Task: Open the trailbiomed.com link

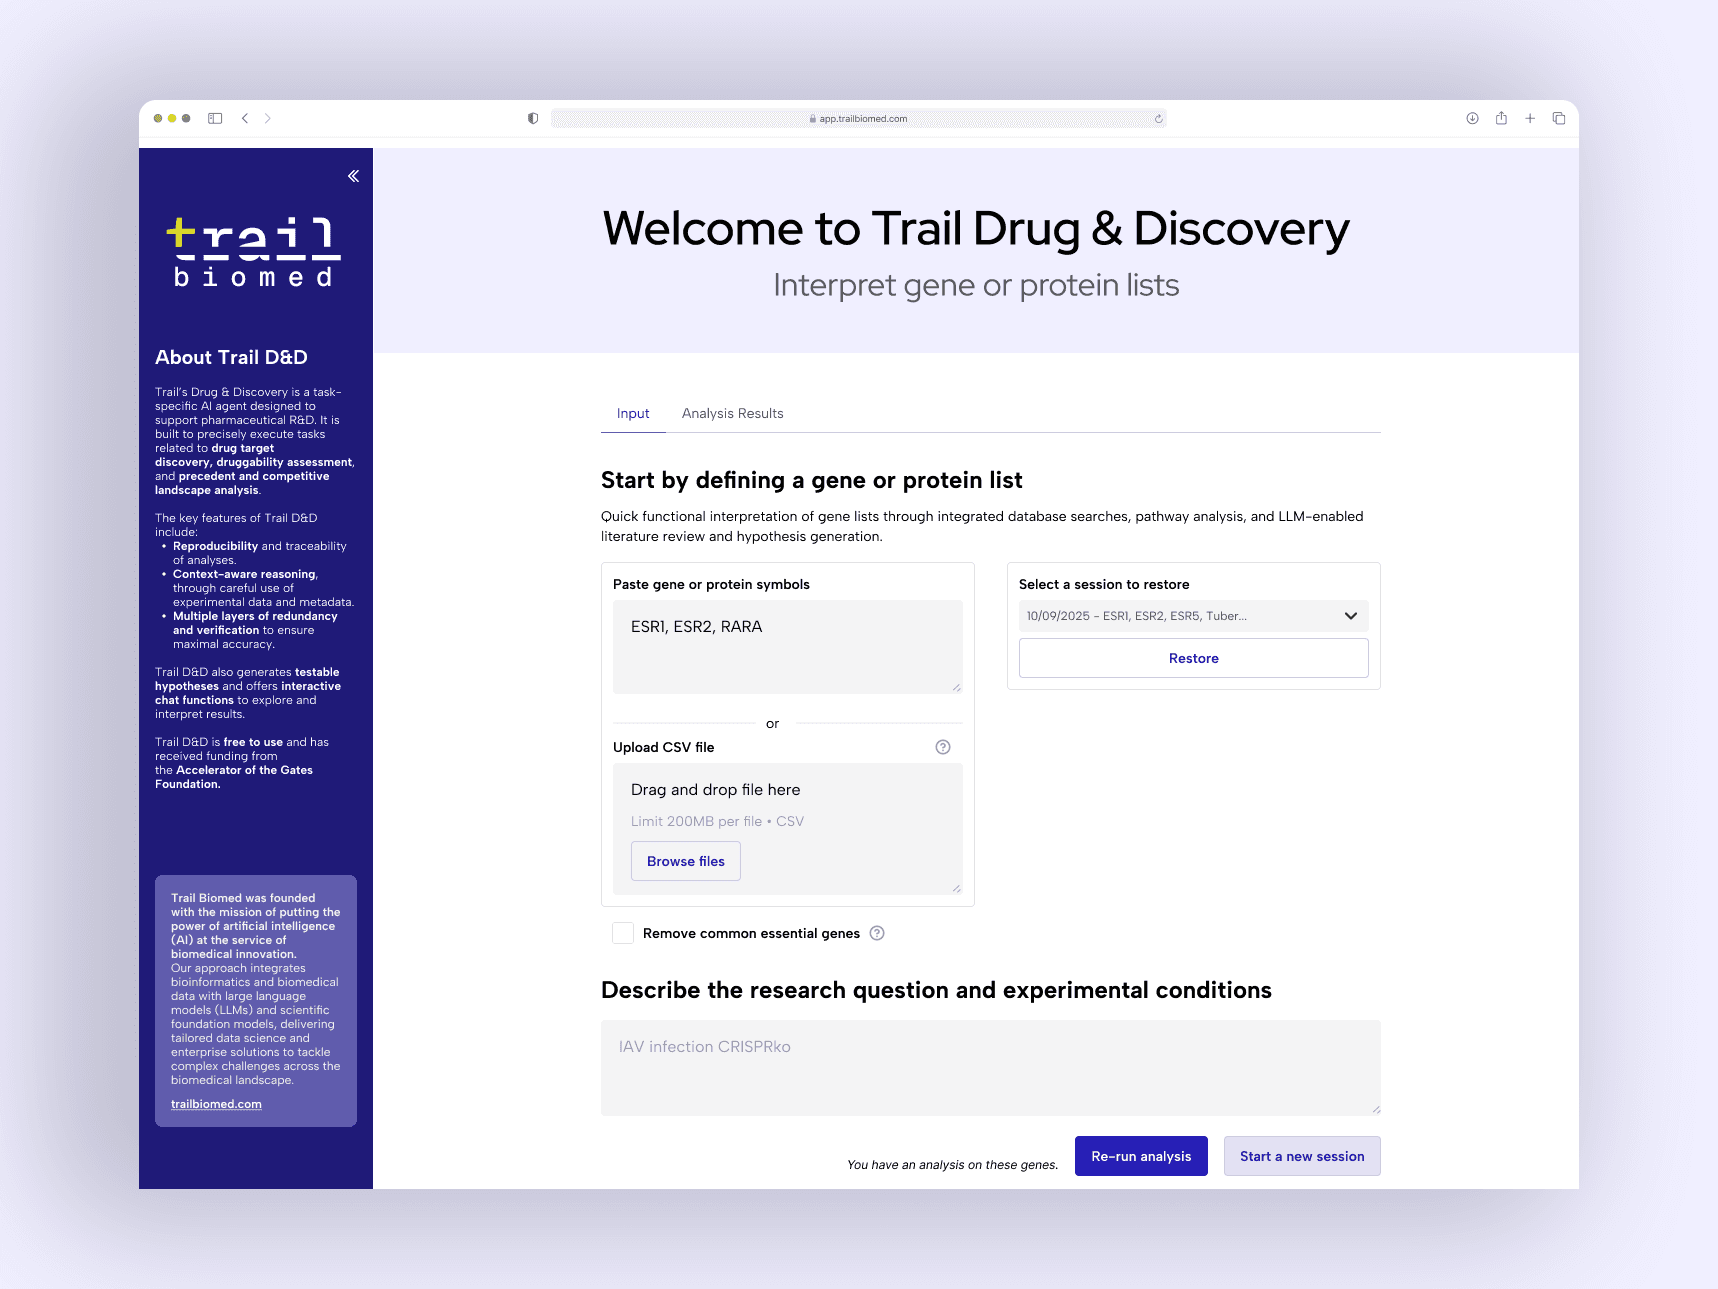Action: click(x=216, y=1104)
